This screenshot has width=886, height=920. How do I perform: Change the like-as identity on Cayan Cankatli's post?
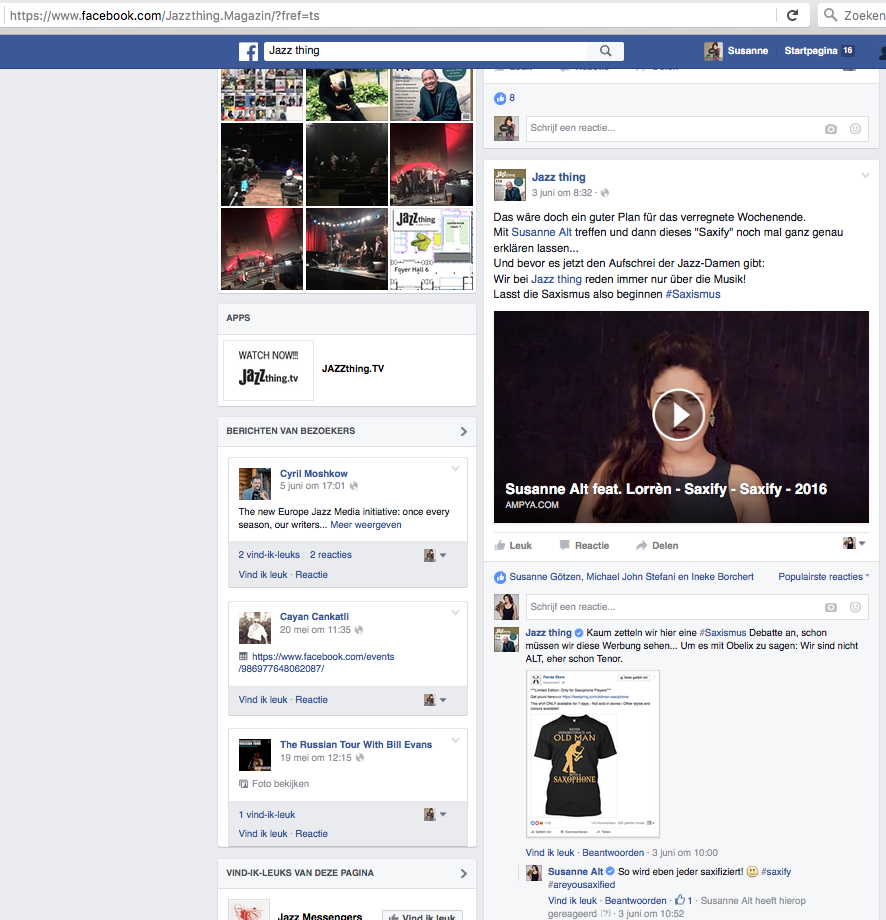[x=435, y=699]
